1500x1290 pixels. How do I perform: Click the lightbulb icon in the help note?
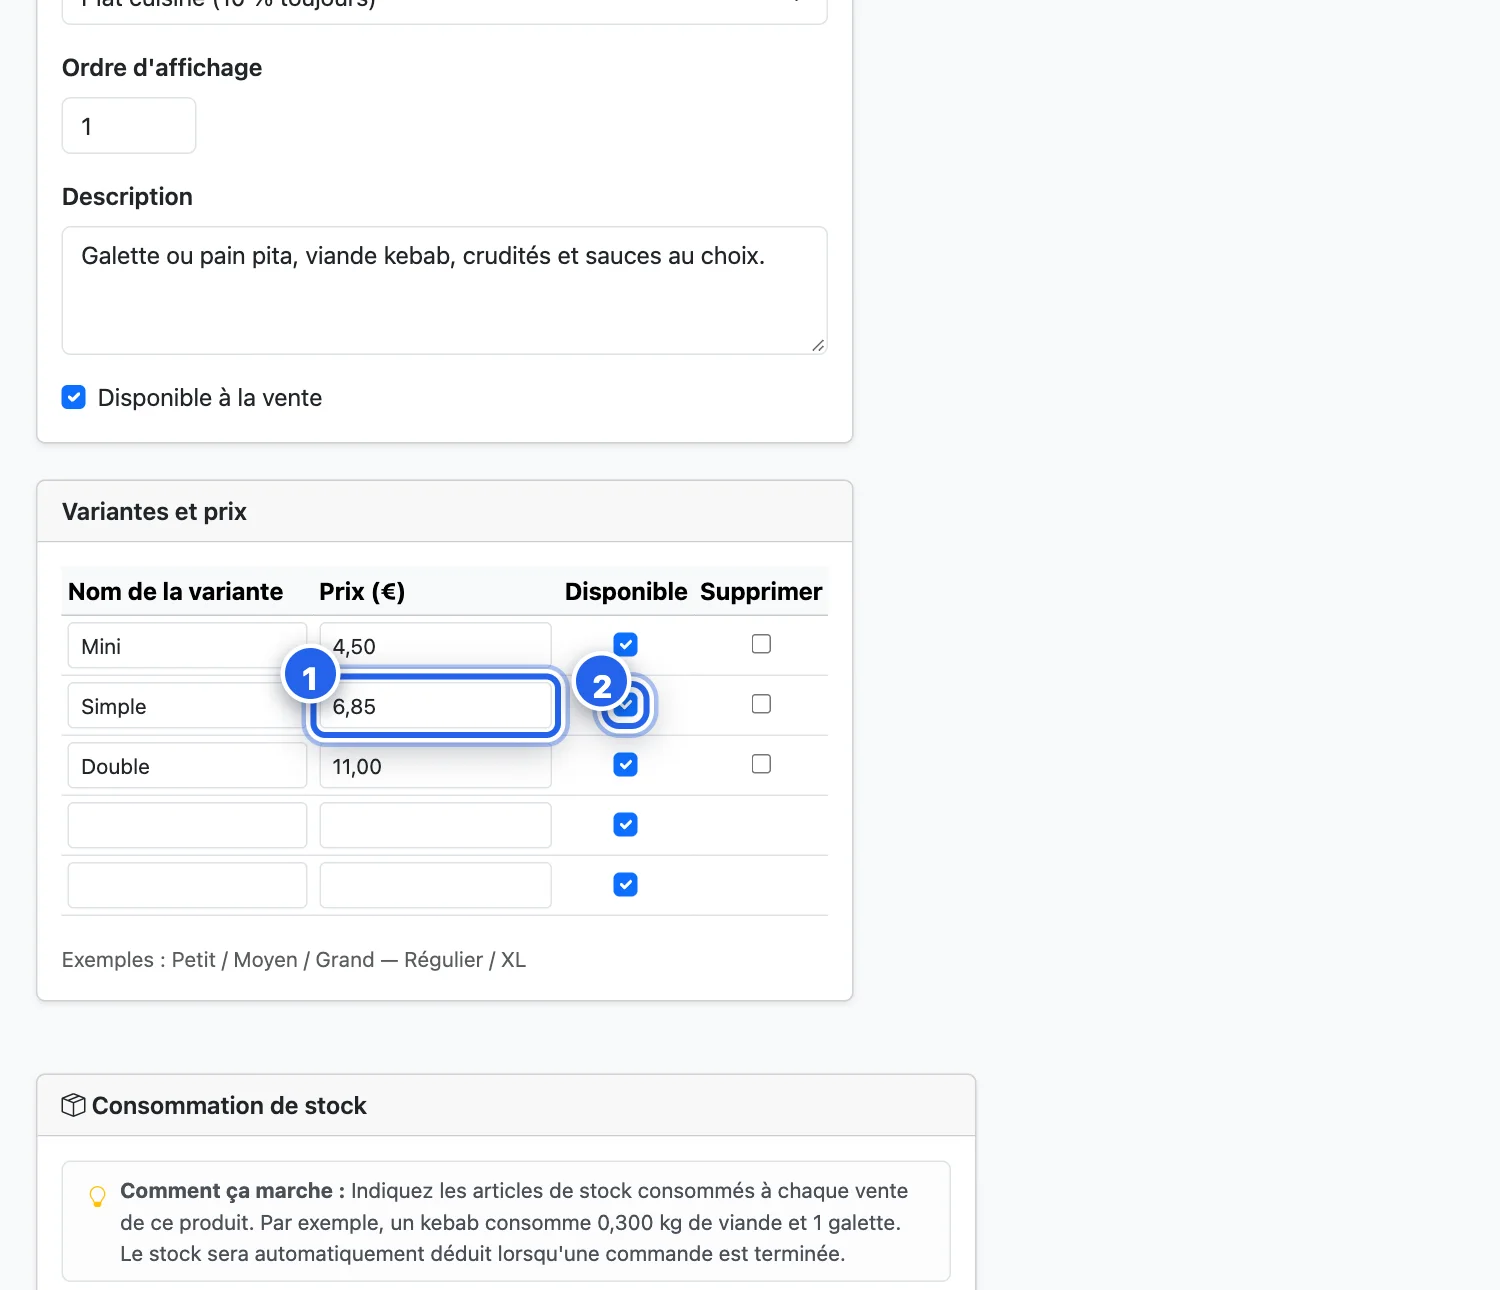(98, 1196)
